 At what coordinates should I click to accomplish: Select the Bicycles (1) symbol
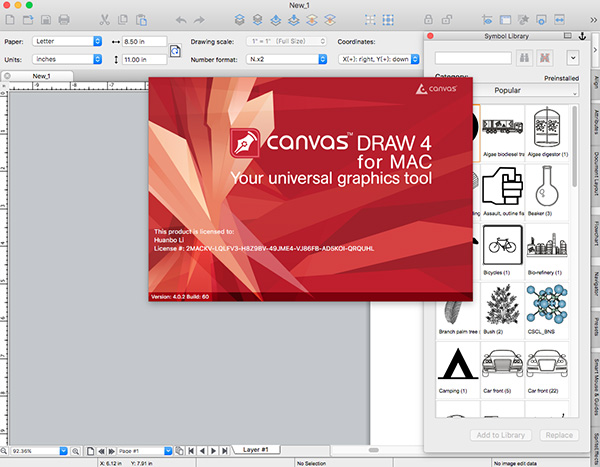click(502, 250)
